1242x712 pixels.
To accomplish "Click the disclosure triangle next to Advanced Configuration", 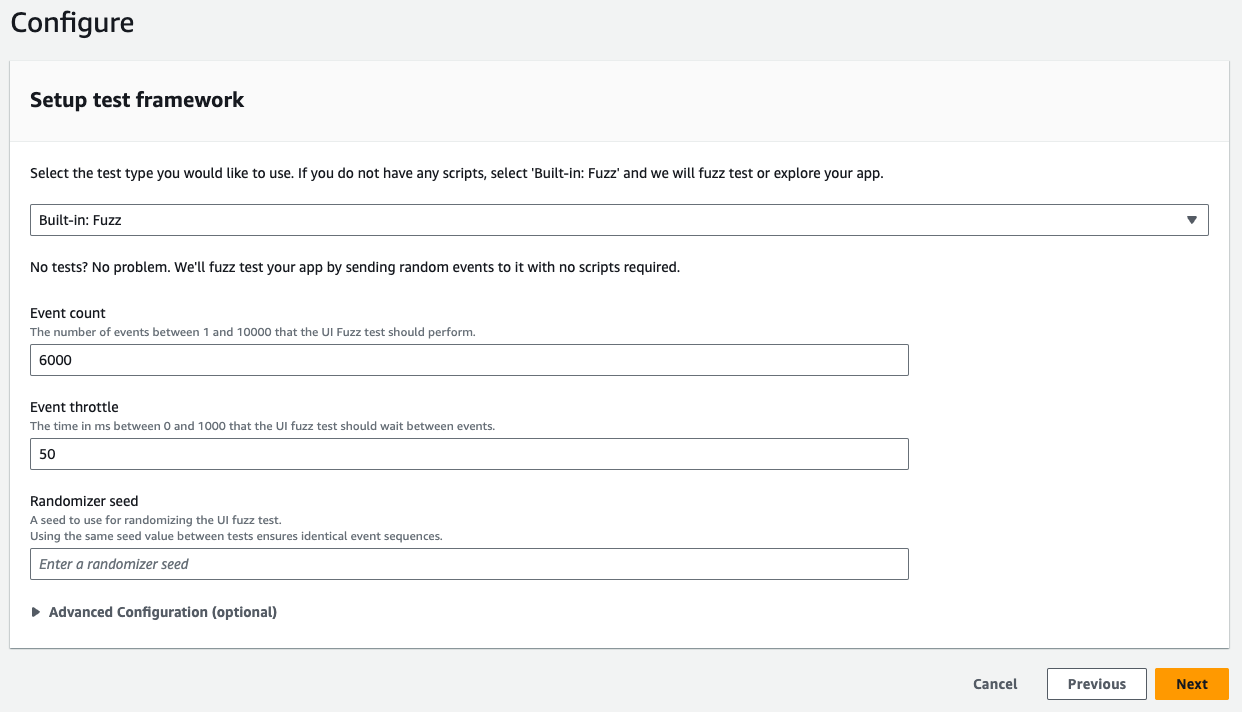I will [36, 611].
